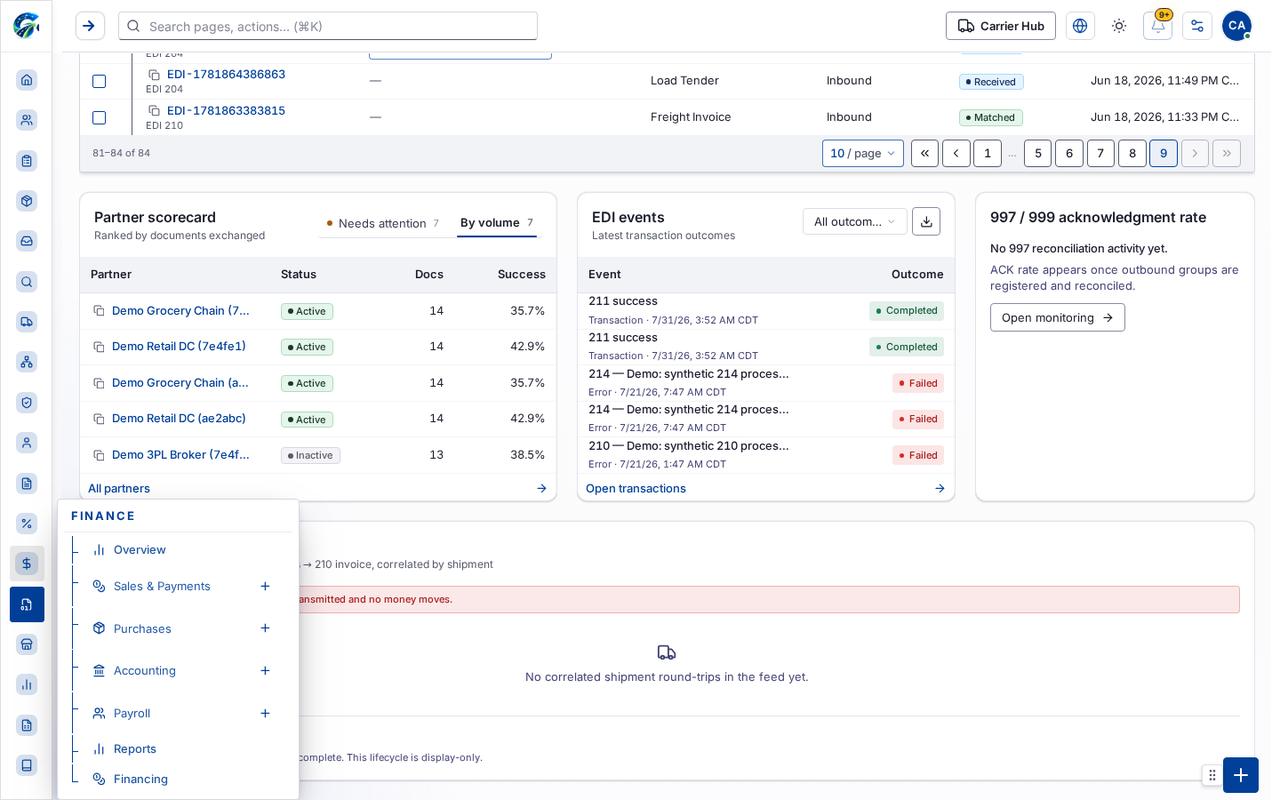
Task: Copy the Demo 3PL Broker partner name
Action: coord(99,455)
